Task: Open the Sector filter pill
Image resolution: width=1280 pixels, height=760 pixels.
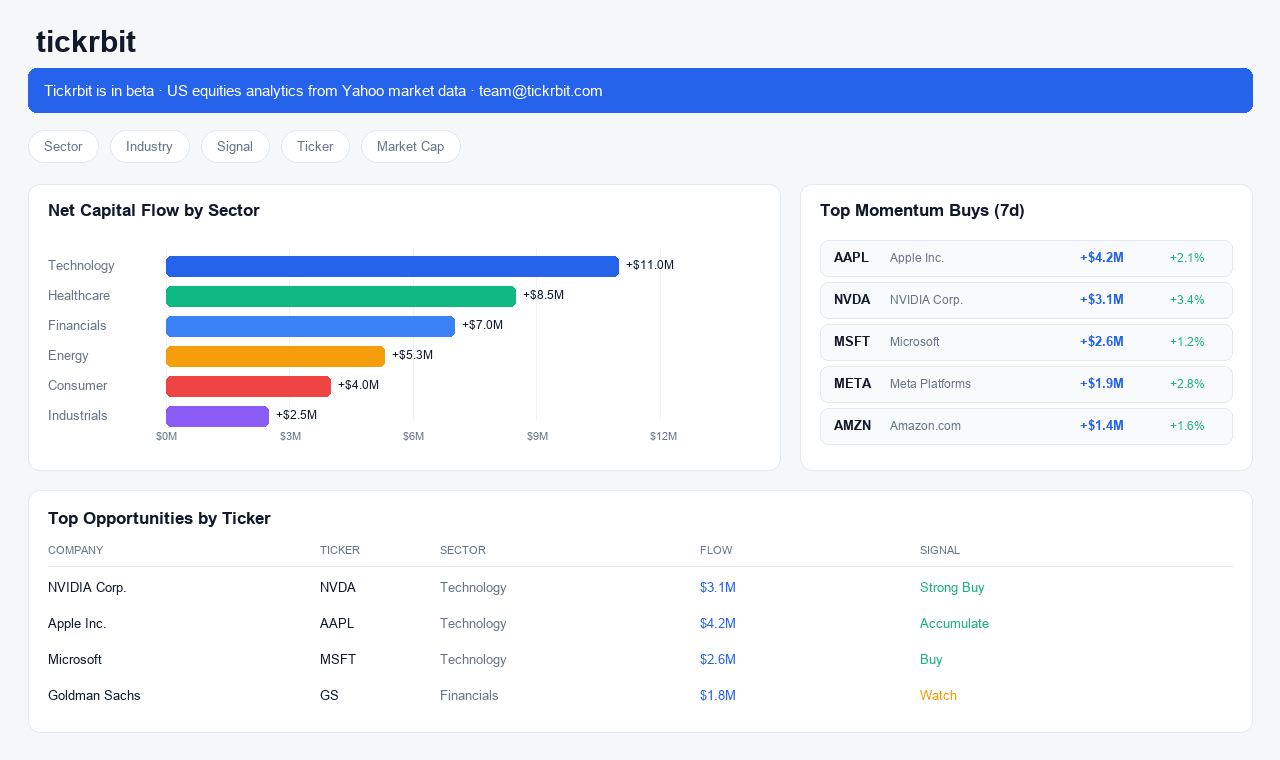Action: click(63, 146)
